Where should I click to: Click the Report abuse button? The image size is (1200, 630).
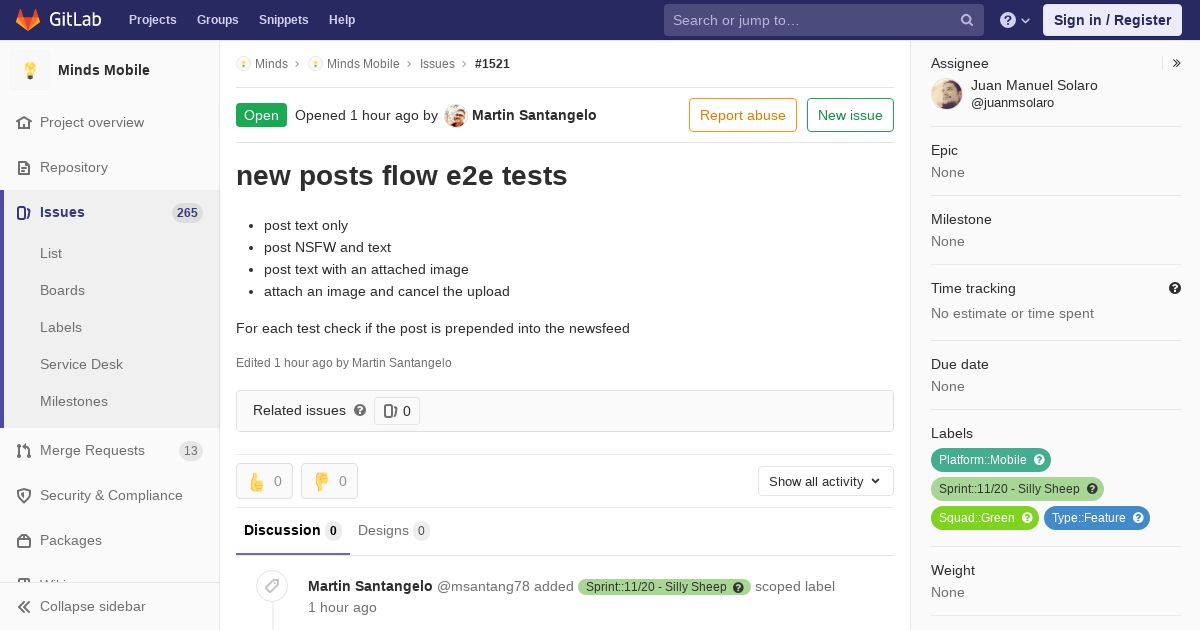(x=743, y=115)
